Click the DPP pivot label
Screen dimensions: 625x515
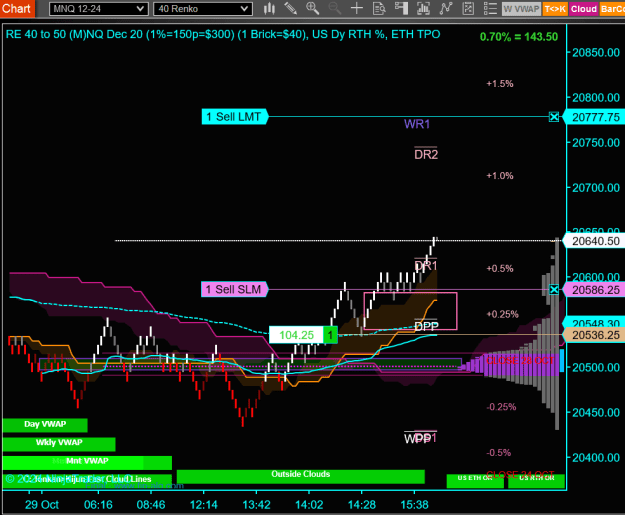pos(426,326)
